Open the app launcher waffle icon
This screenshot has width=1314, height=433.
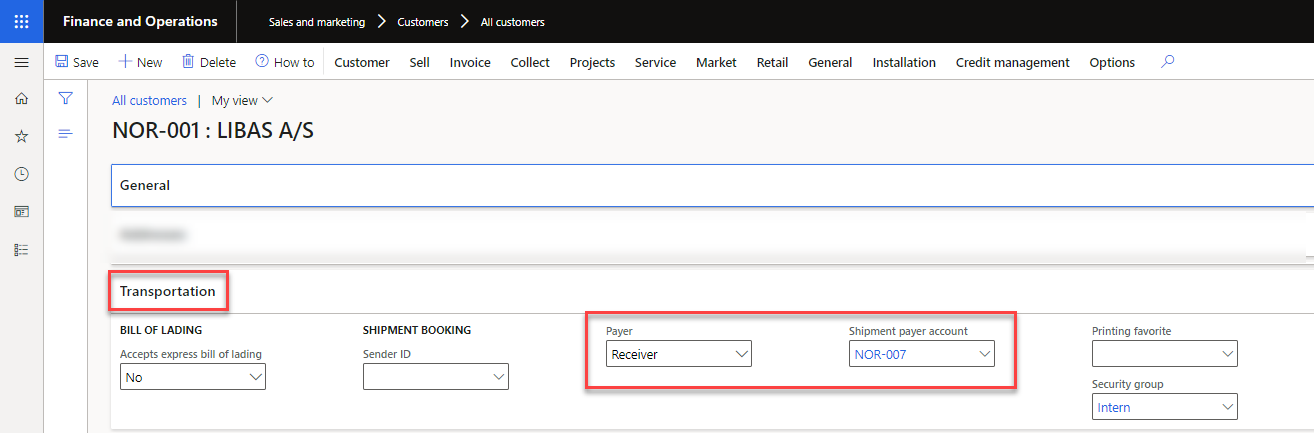[x=21, y=21]
